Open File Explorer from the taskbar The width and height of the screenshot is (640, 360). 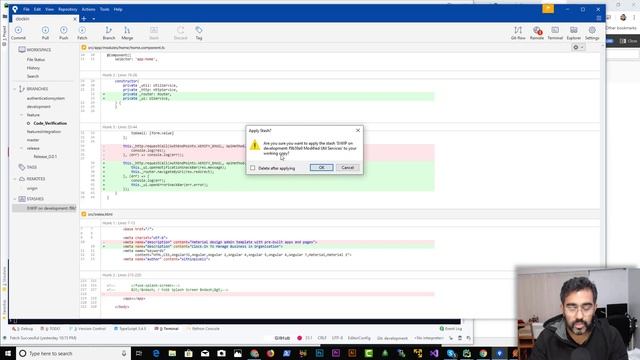172,353
